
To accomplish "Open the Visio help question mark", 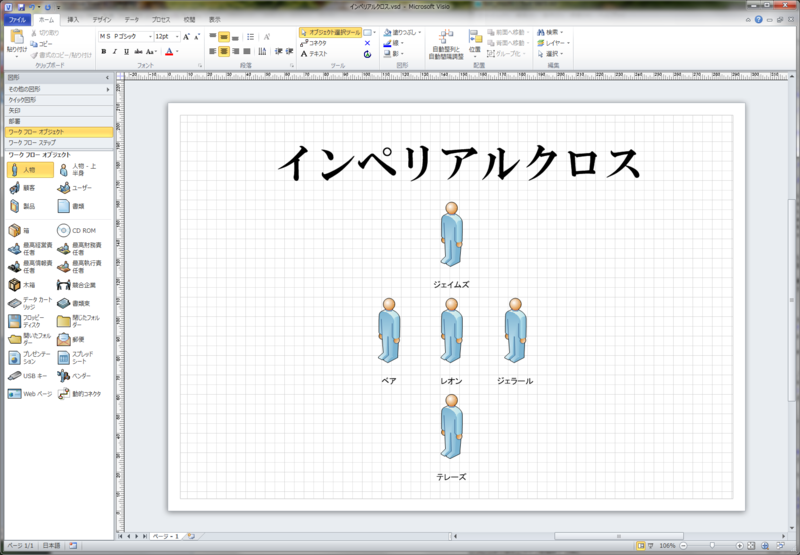I will [x=759, y=20].
